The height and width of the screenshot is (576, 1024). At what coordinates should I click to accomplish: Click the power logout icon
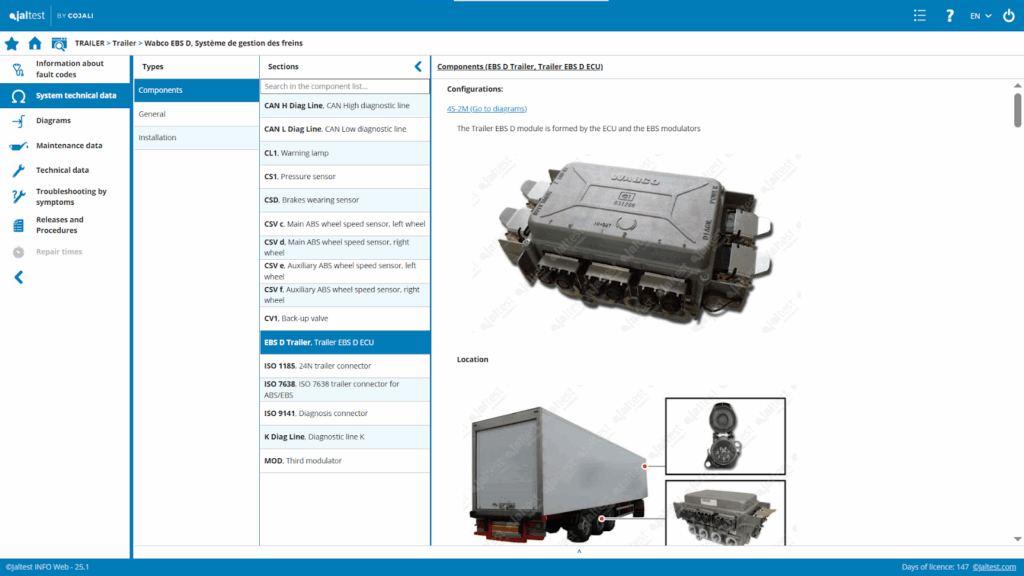(x=1008, y=16)
